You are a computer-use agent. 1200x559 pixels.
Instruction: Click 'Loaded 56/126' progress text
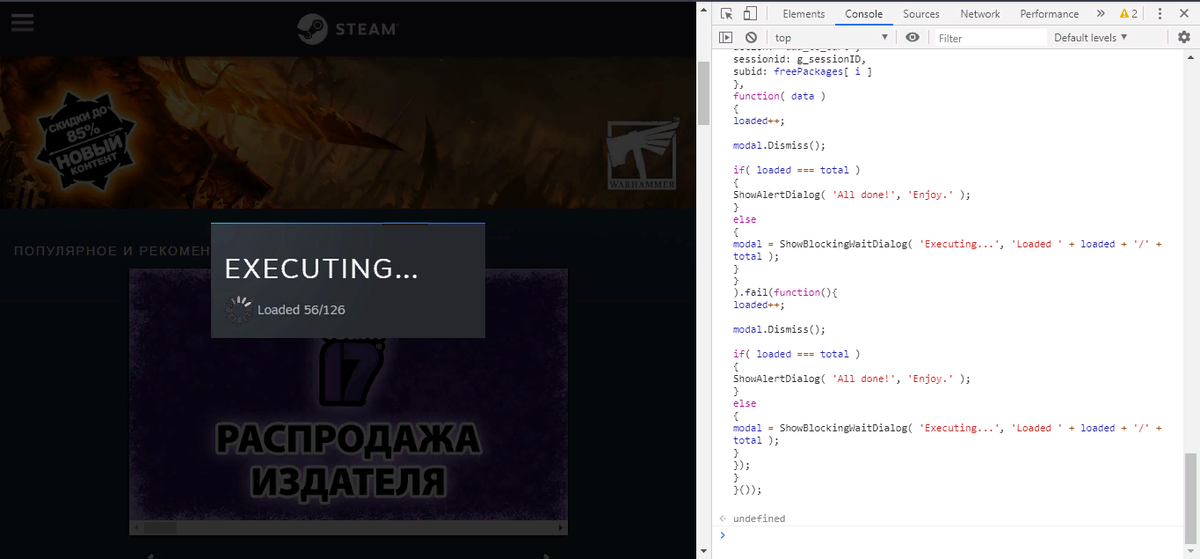pyautogui.click(x=301, y=310)
